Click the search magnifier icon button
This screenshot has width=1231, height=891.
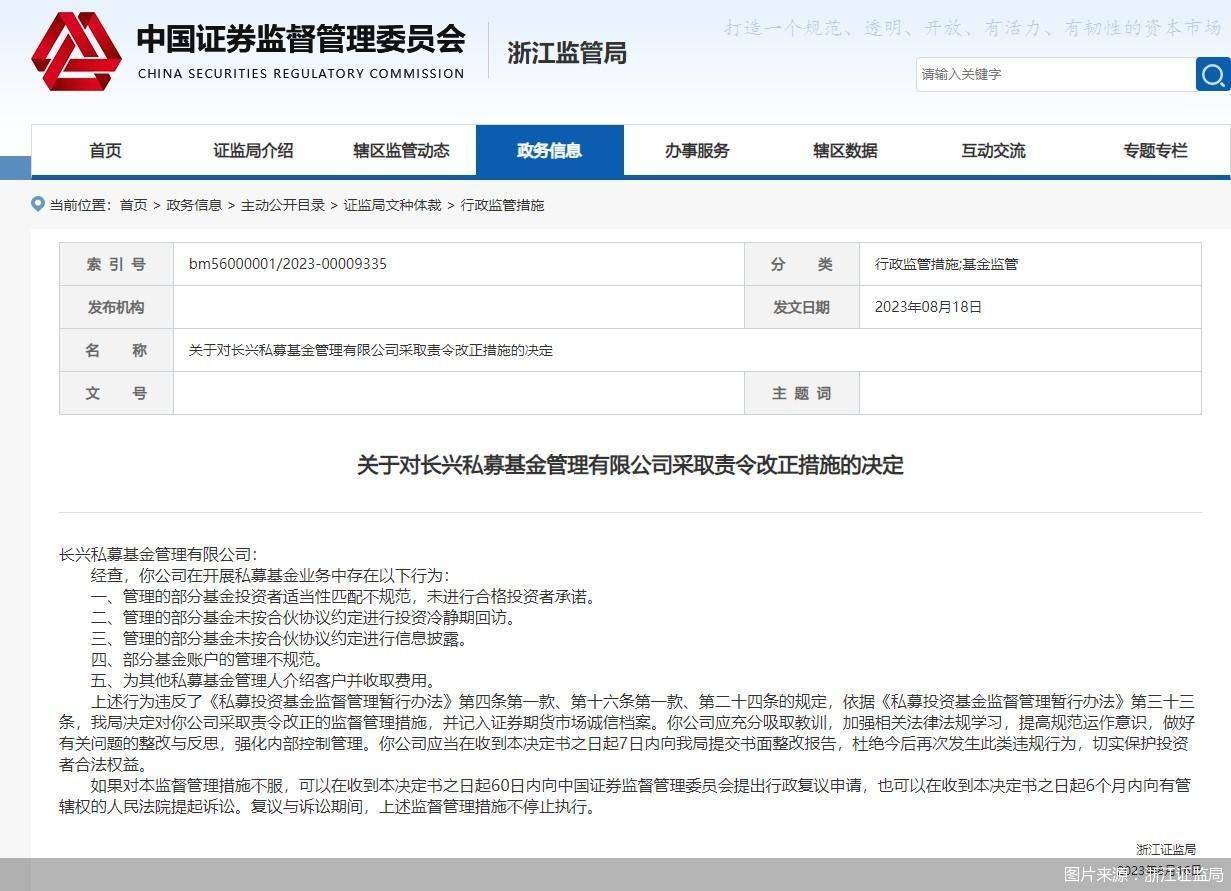1212,74
